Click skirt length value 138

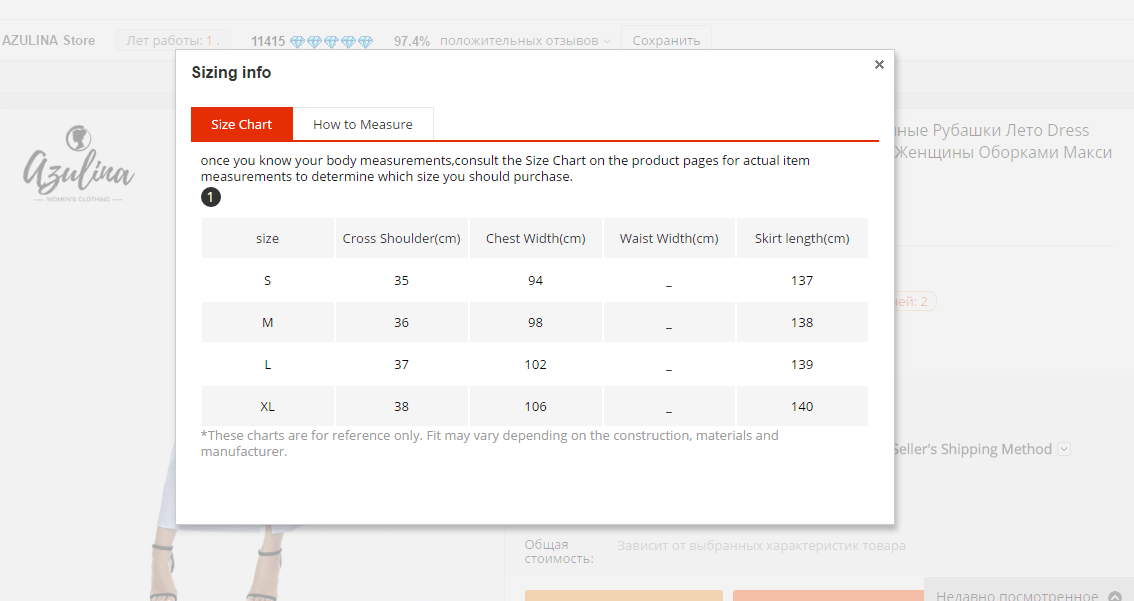point(802,323)
